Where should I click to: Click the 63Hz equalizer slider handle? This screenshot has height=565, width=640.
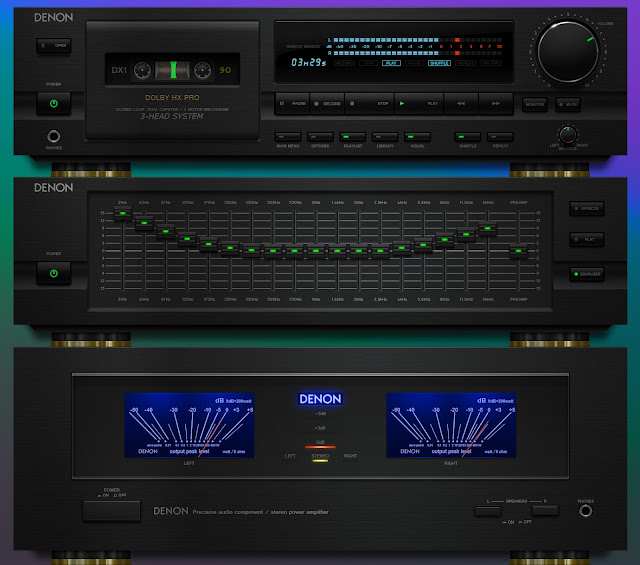(x=144, y=223)
